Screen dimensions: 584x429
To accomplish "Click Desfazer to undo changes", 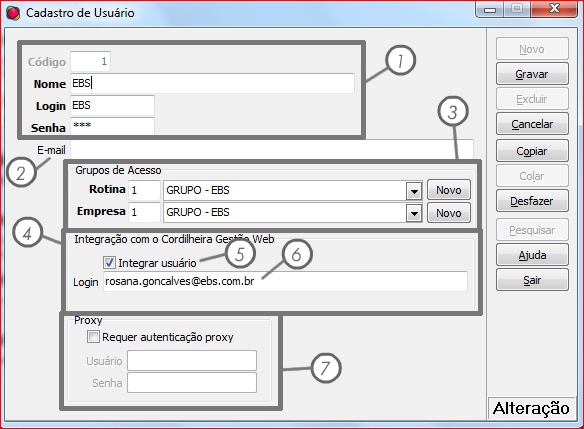I will click(x=532, y=201).
